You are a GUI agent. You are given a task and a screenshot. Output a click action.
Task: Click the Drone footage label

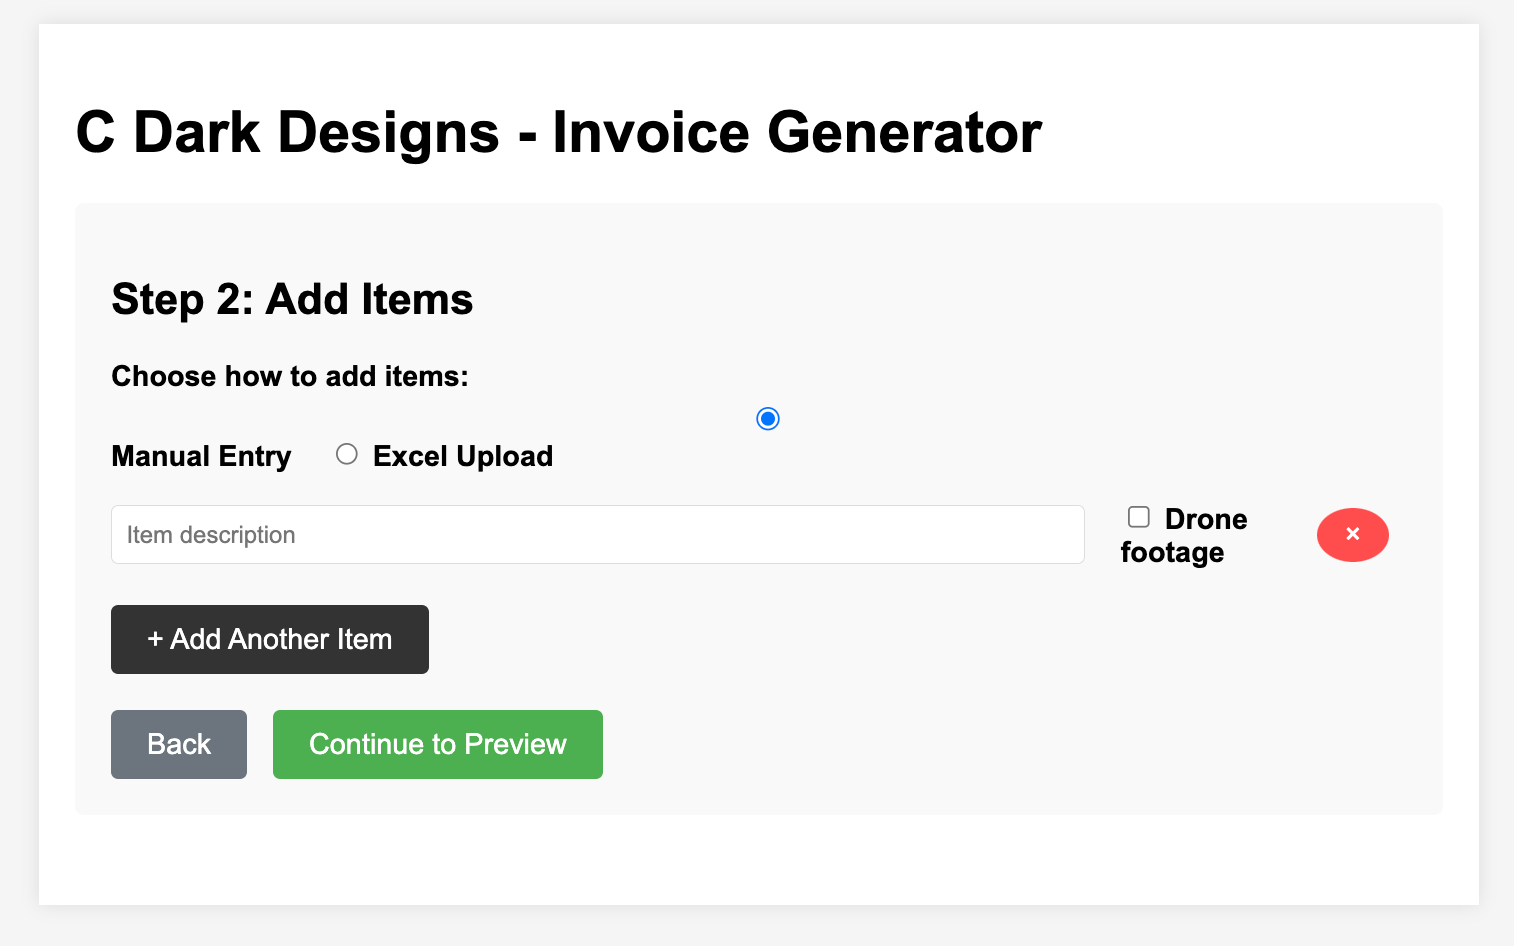1184,536
